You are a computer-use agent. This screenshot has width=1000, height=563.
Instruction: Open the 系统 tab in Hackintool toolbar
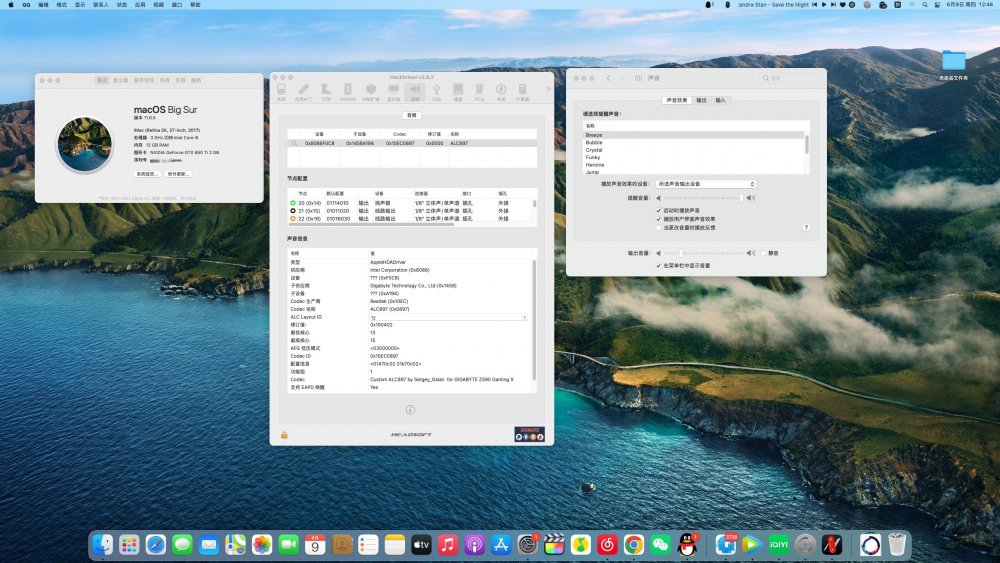(x=281, y=92)
